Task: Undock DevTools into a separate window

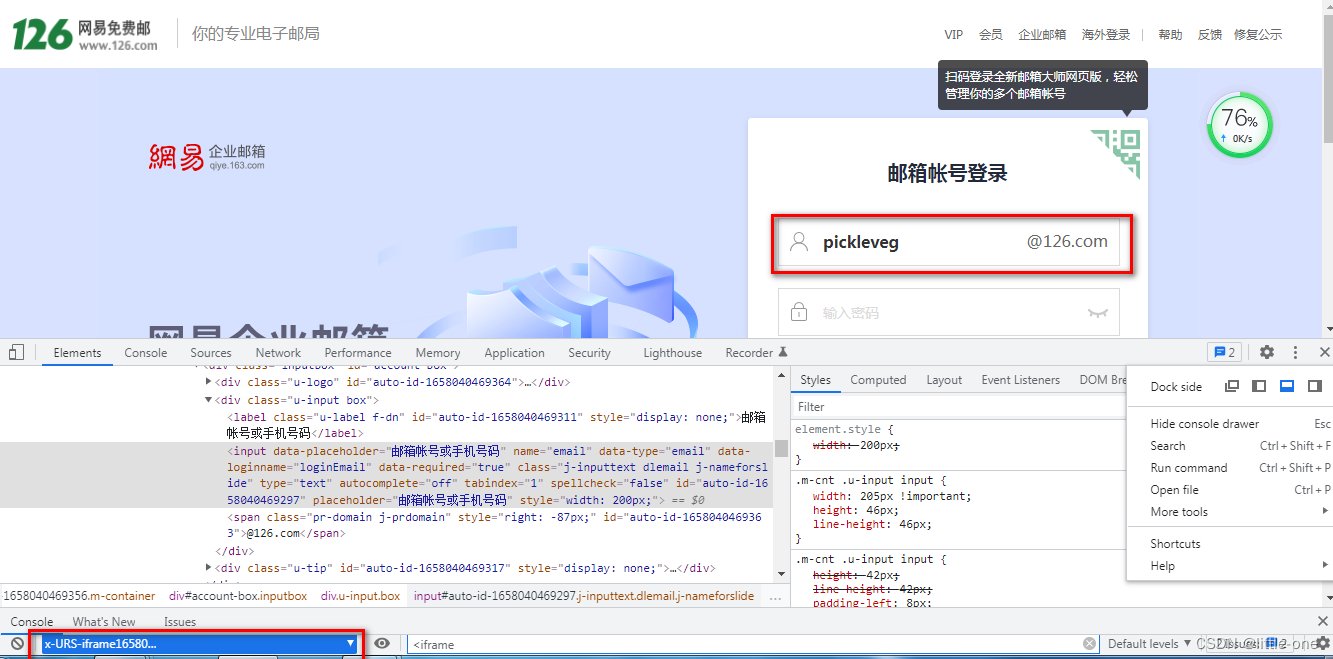Action: (x=1232, y=386)
